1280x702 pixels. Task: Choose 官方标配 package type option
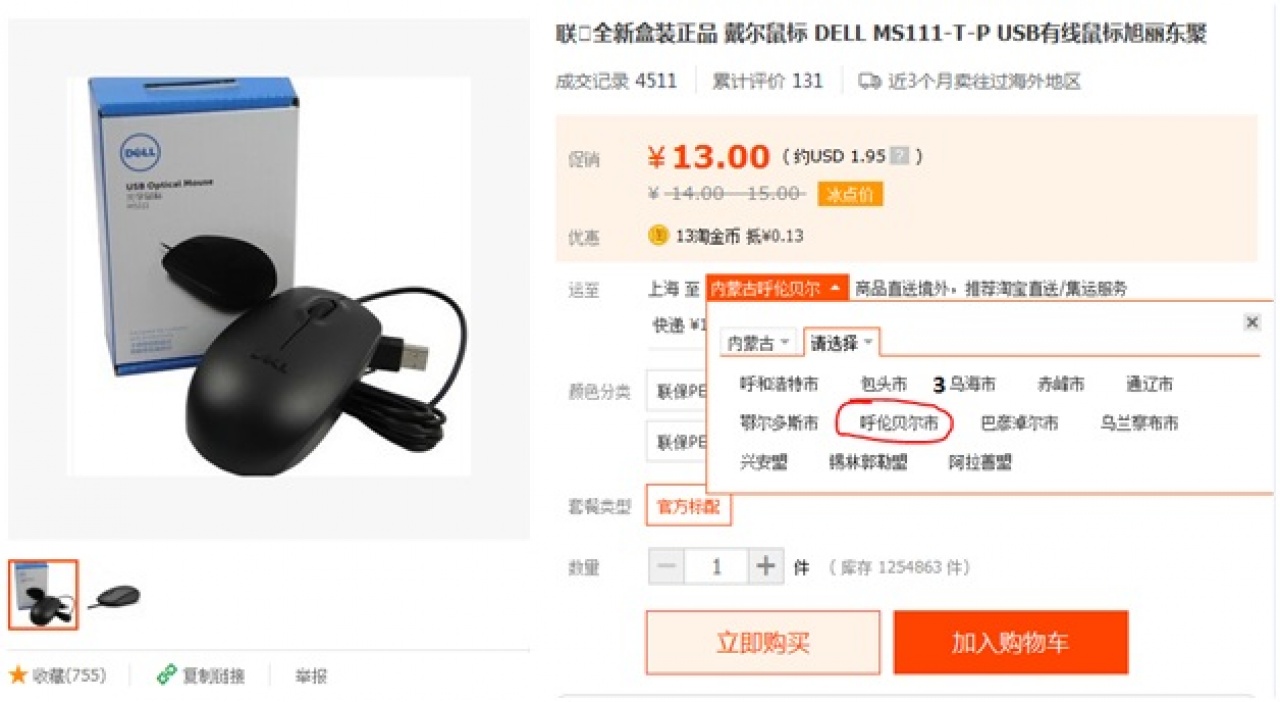[x=688, y=506]
